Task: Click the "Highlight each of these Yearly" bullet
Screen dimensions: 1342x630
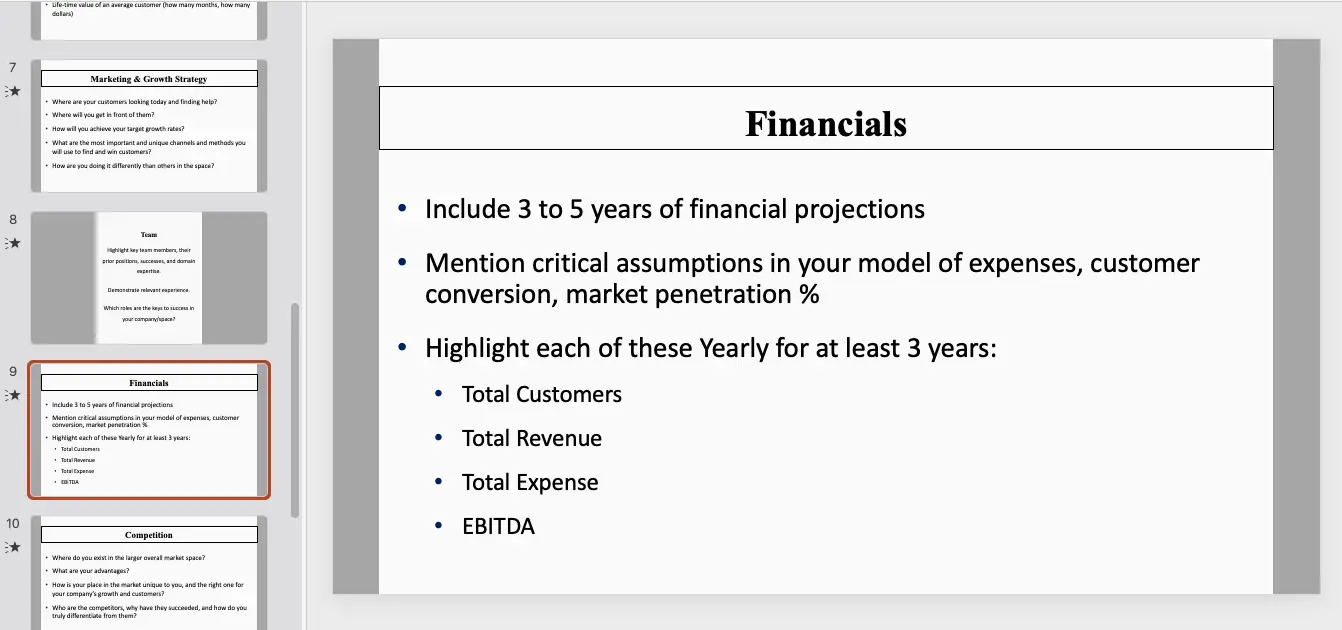Action: (x=710, y=348)
